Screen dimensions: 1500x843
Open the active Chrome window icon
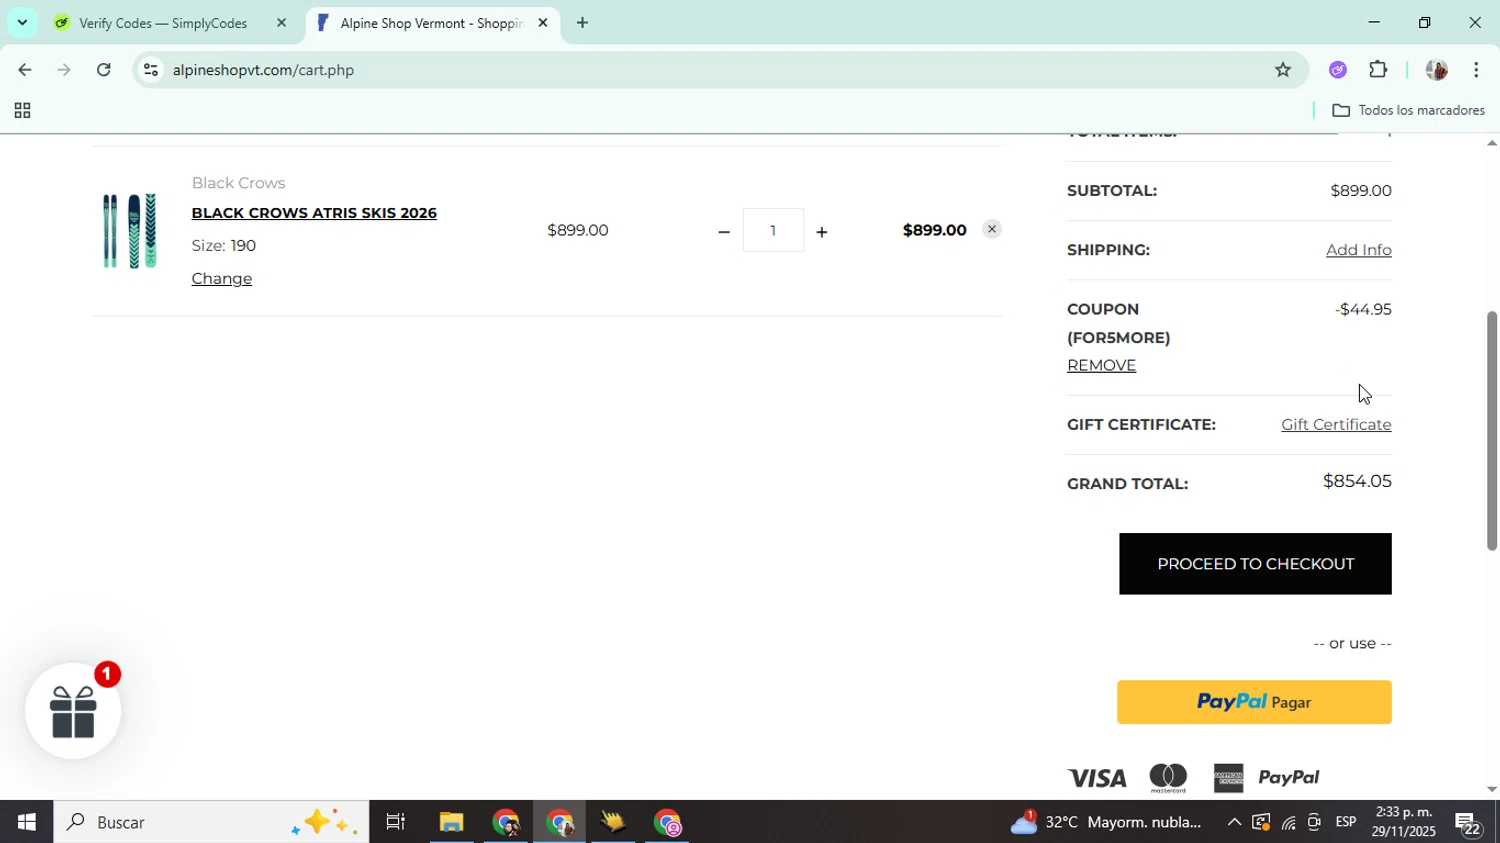tap(560, 822)
